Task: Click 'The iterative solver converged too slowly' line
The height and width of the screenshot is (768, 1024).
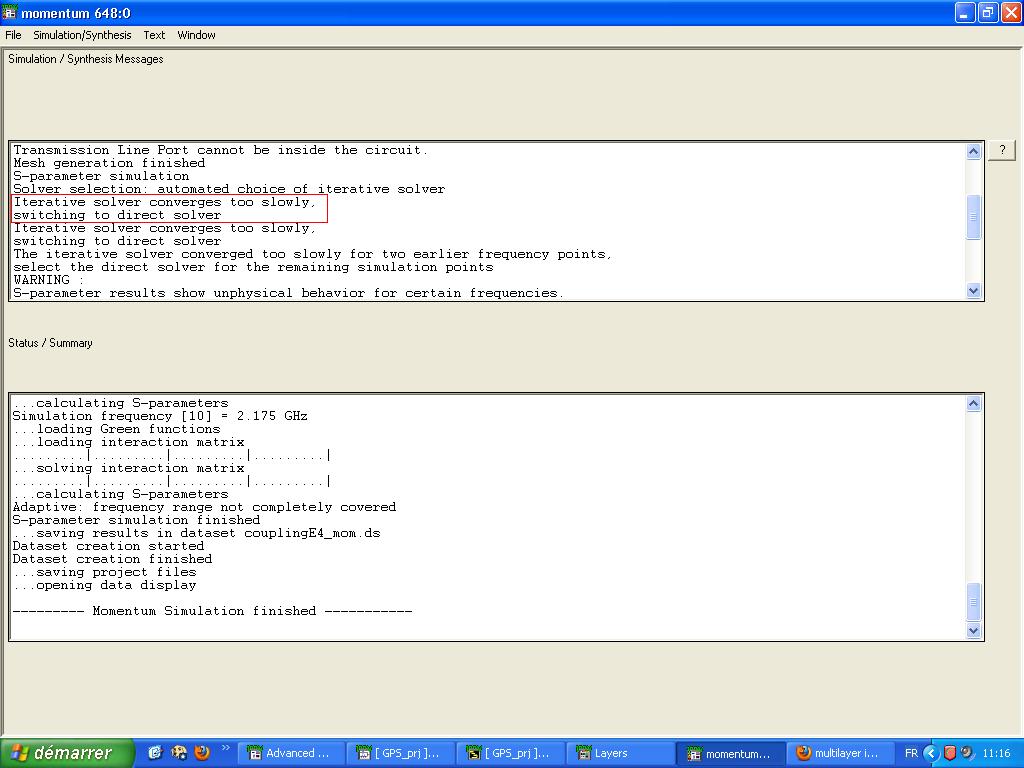Action: (x=312, y=254)
